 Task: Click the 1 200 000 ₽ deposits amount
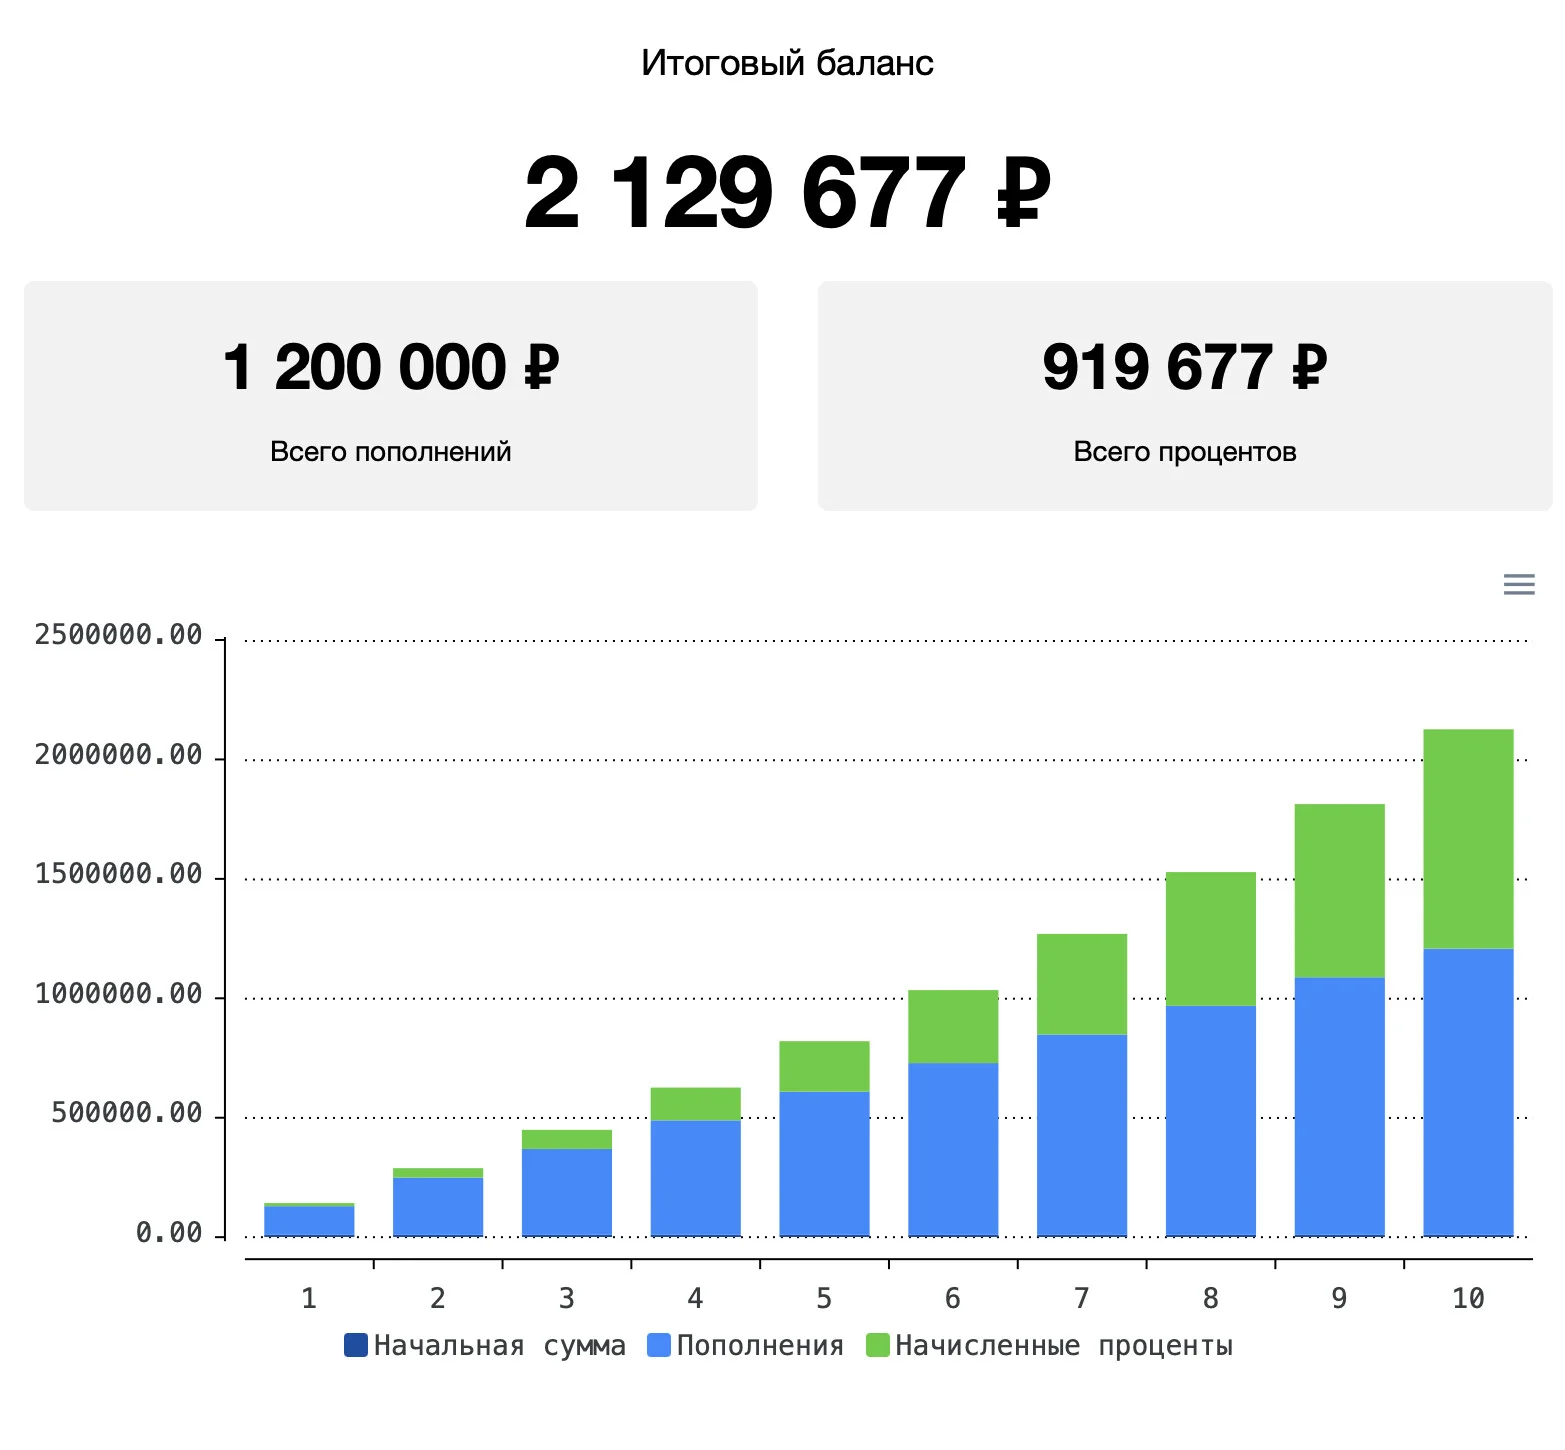pos(391,367)
